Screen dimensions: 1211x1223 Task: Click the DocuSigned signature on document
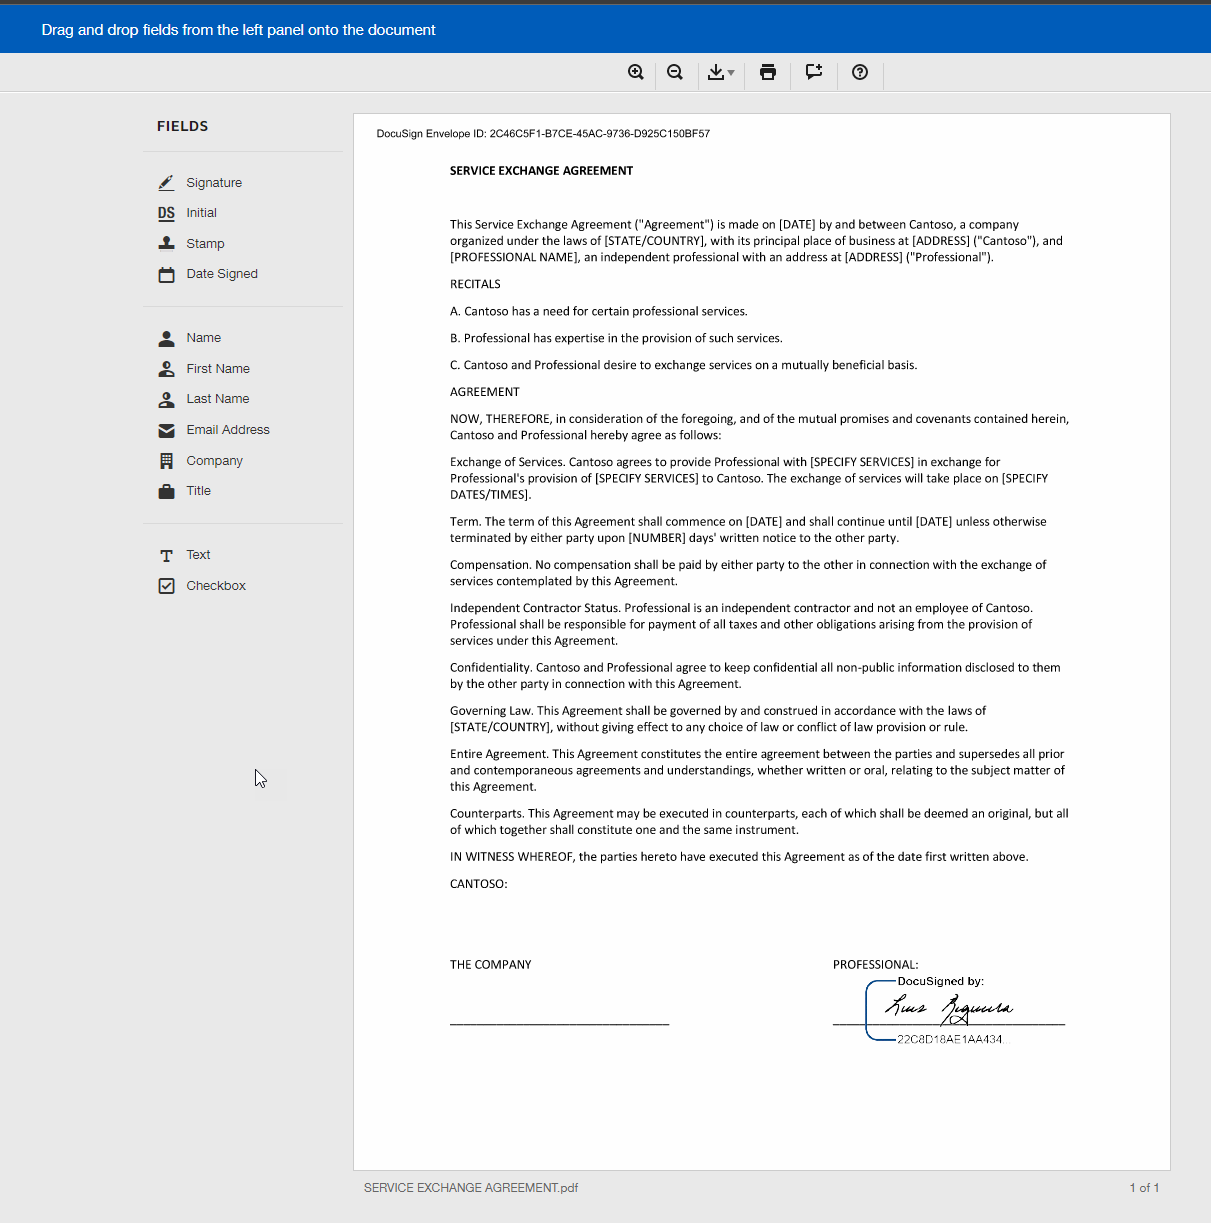[x=948, y=1009]
